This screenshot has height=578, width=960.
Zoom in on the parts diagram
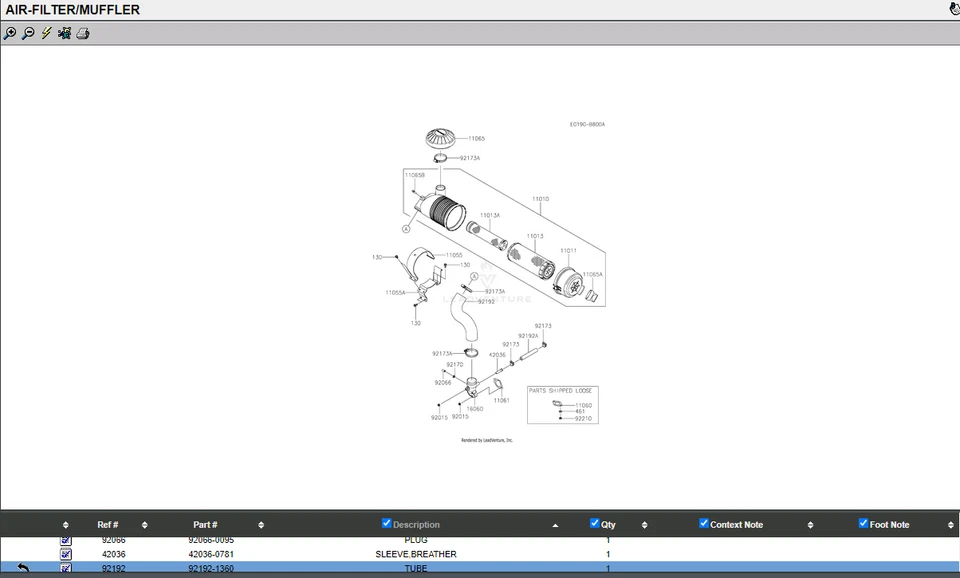10,33
